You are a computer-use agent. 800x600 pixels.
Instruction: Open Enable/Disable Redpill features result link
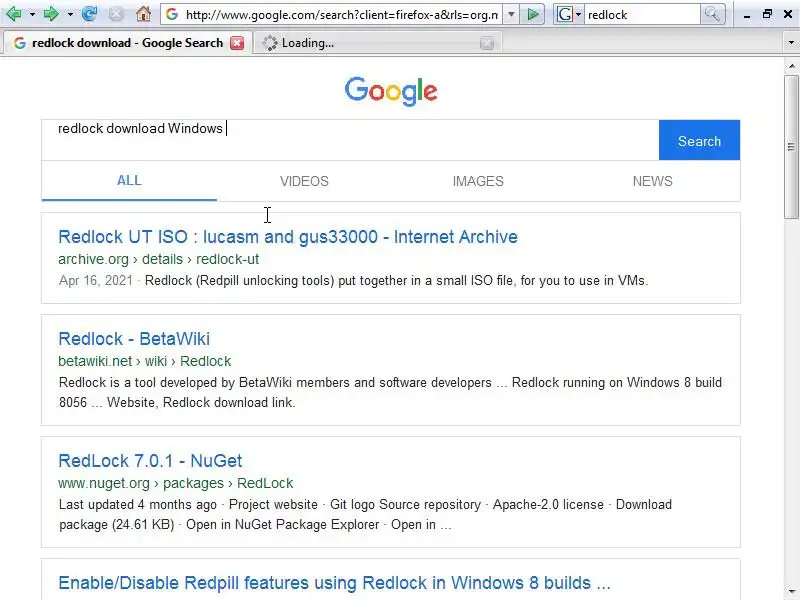[334, 583]
